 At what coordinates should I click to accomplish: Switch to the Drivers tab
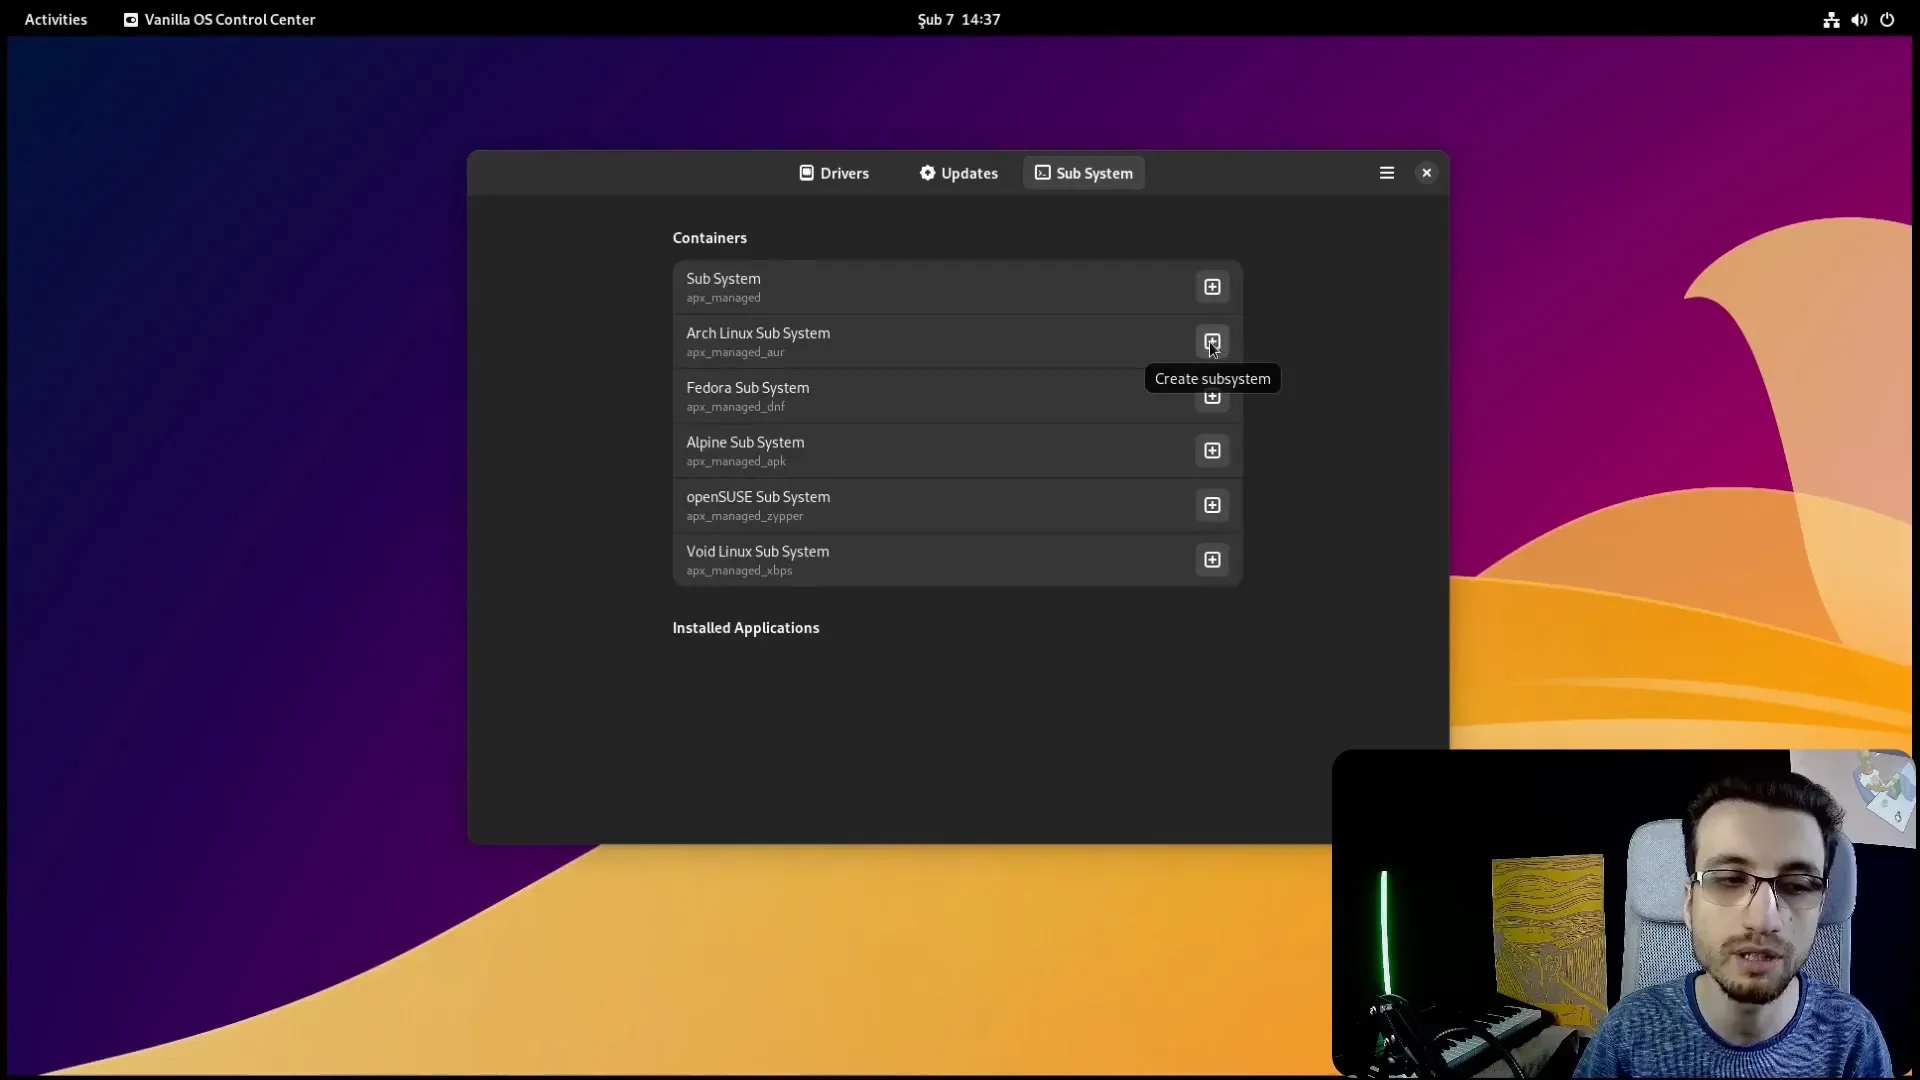pyautogui.click(x=834, y=173)
